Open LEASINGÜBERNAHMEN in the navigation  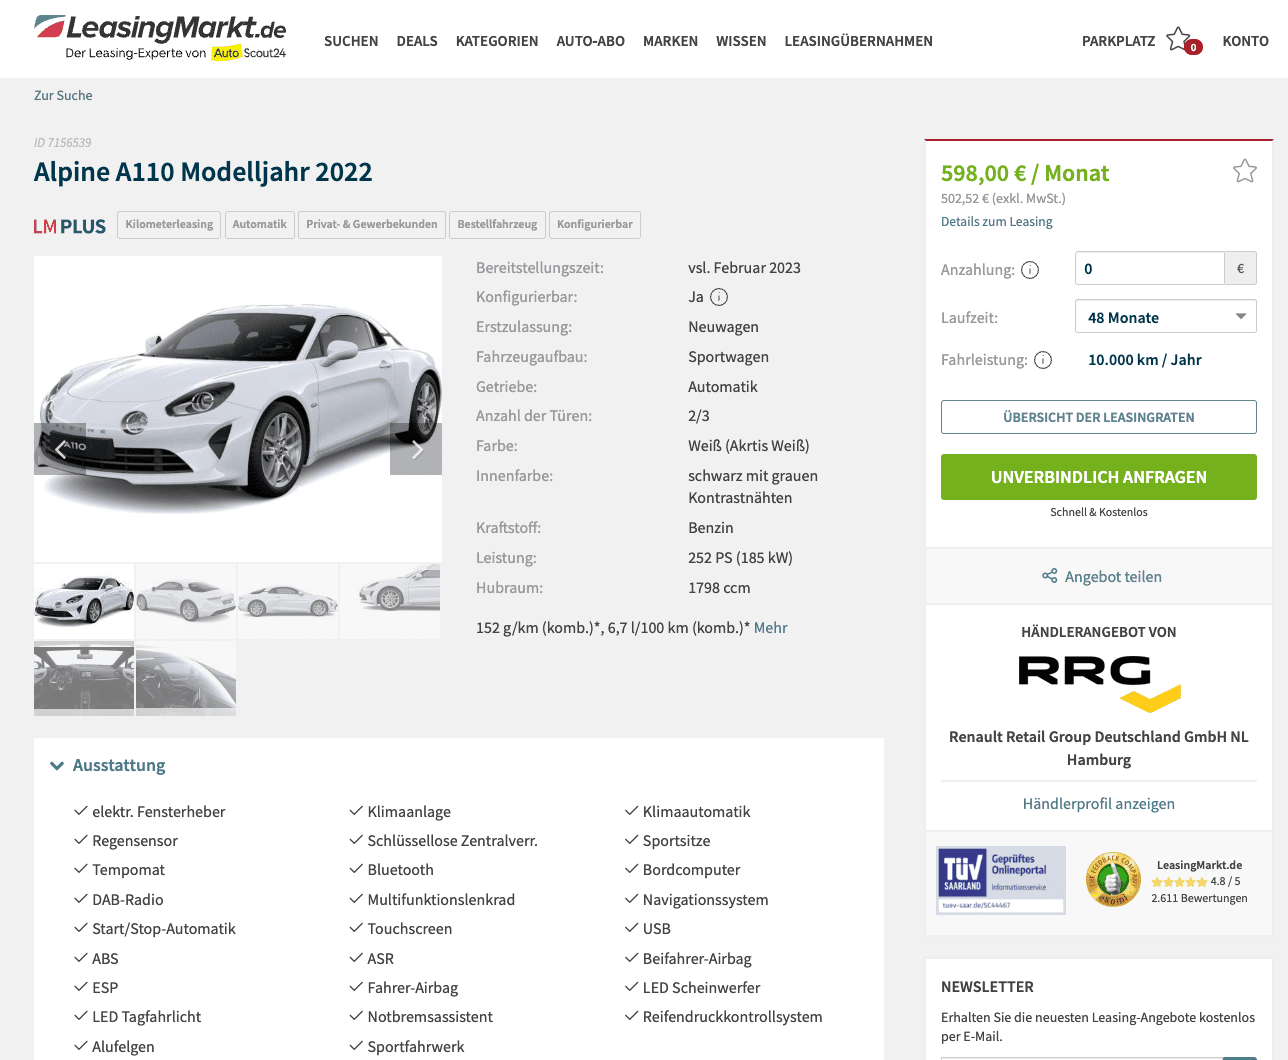858,41
